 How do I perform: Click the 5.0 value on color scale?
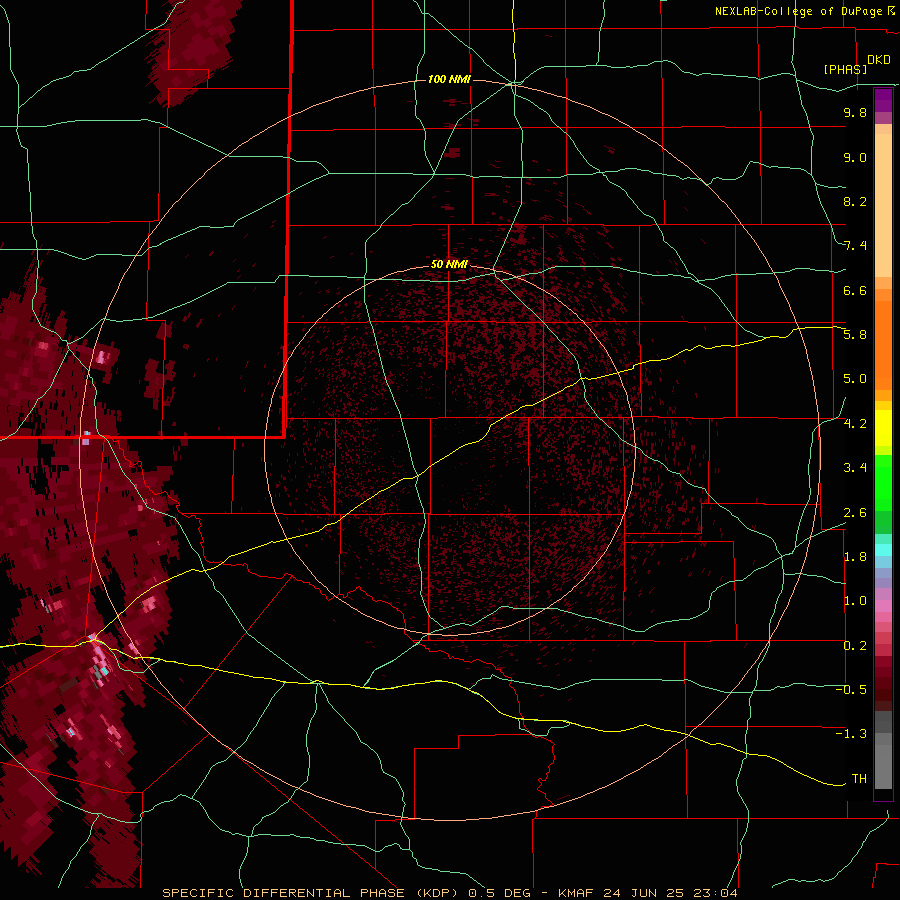(855, 379)
